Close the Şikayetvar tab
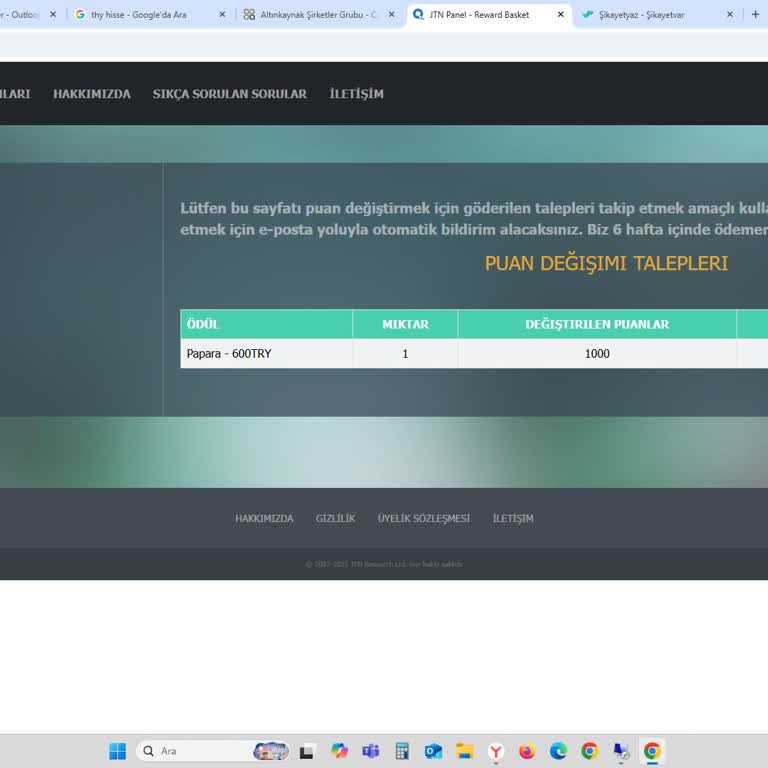The width and height of the screenshot is (768, 768). [x=730, y=15]
